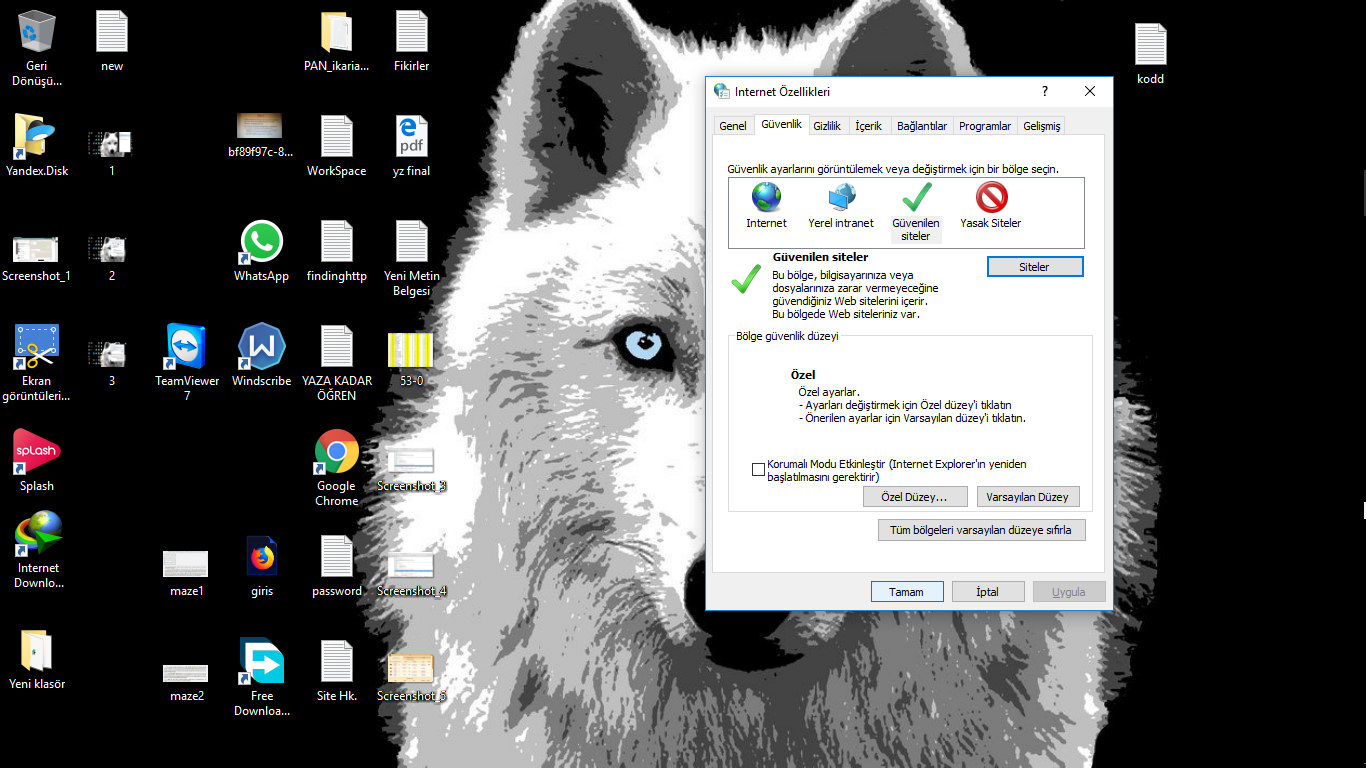Click the Google Chrome desktop icon
Screen dimensions: 1366x768
[337, 453]
